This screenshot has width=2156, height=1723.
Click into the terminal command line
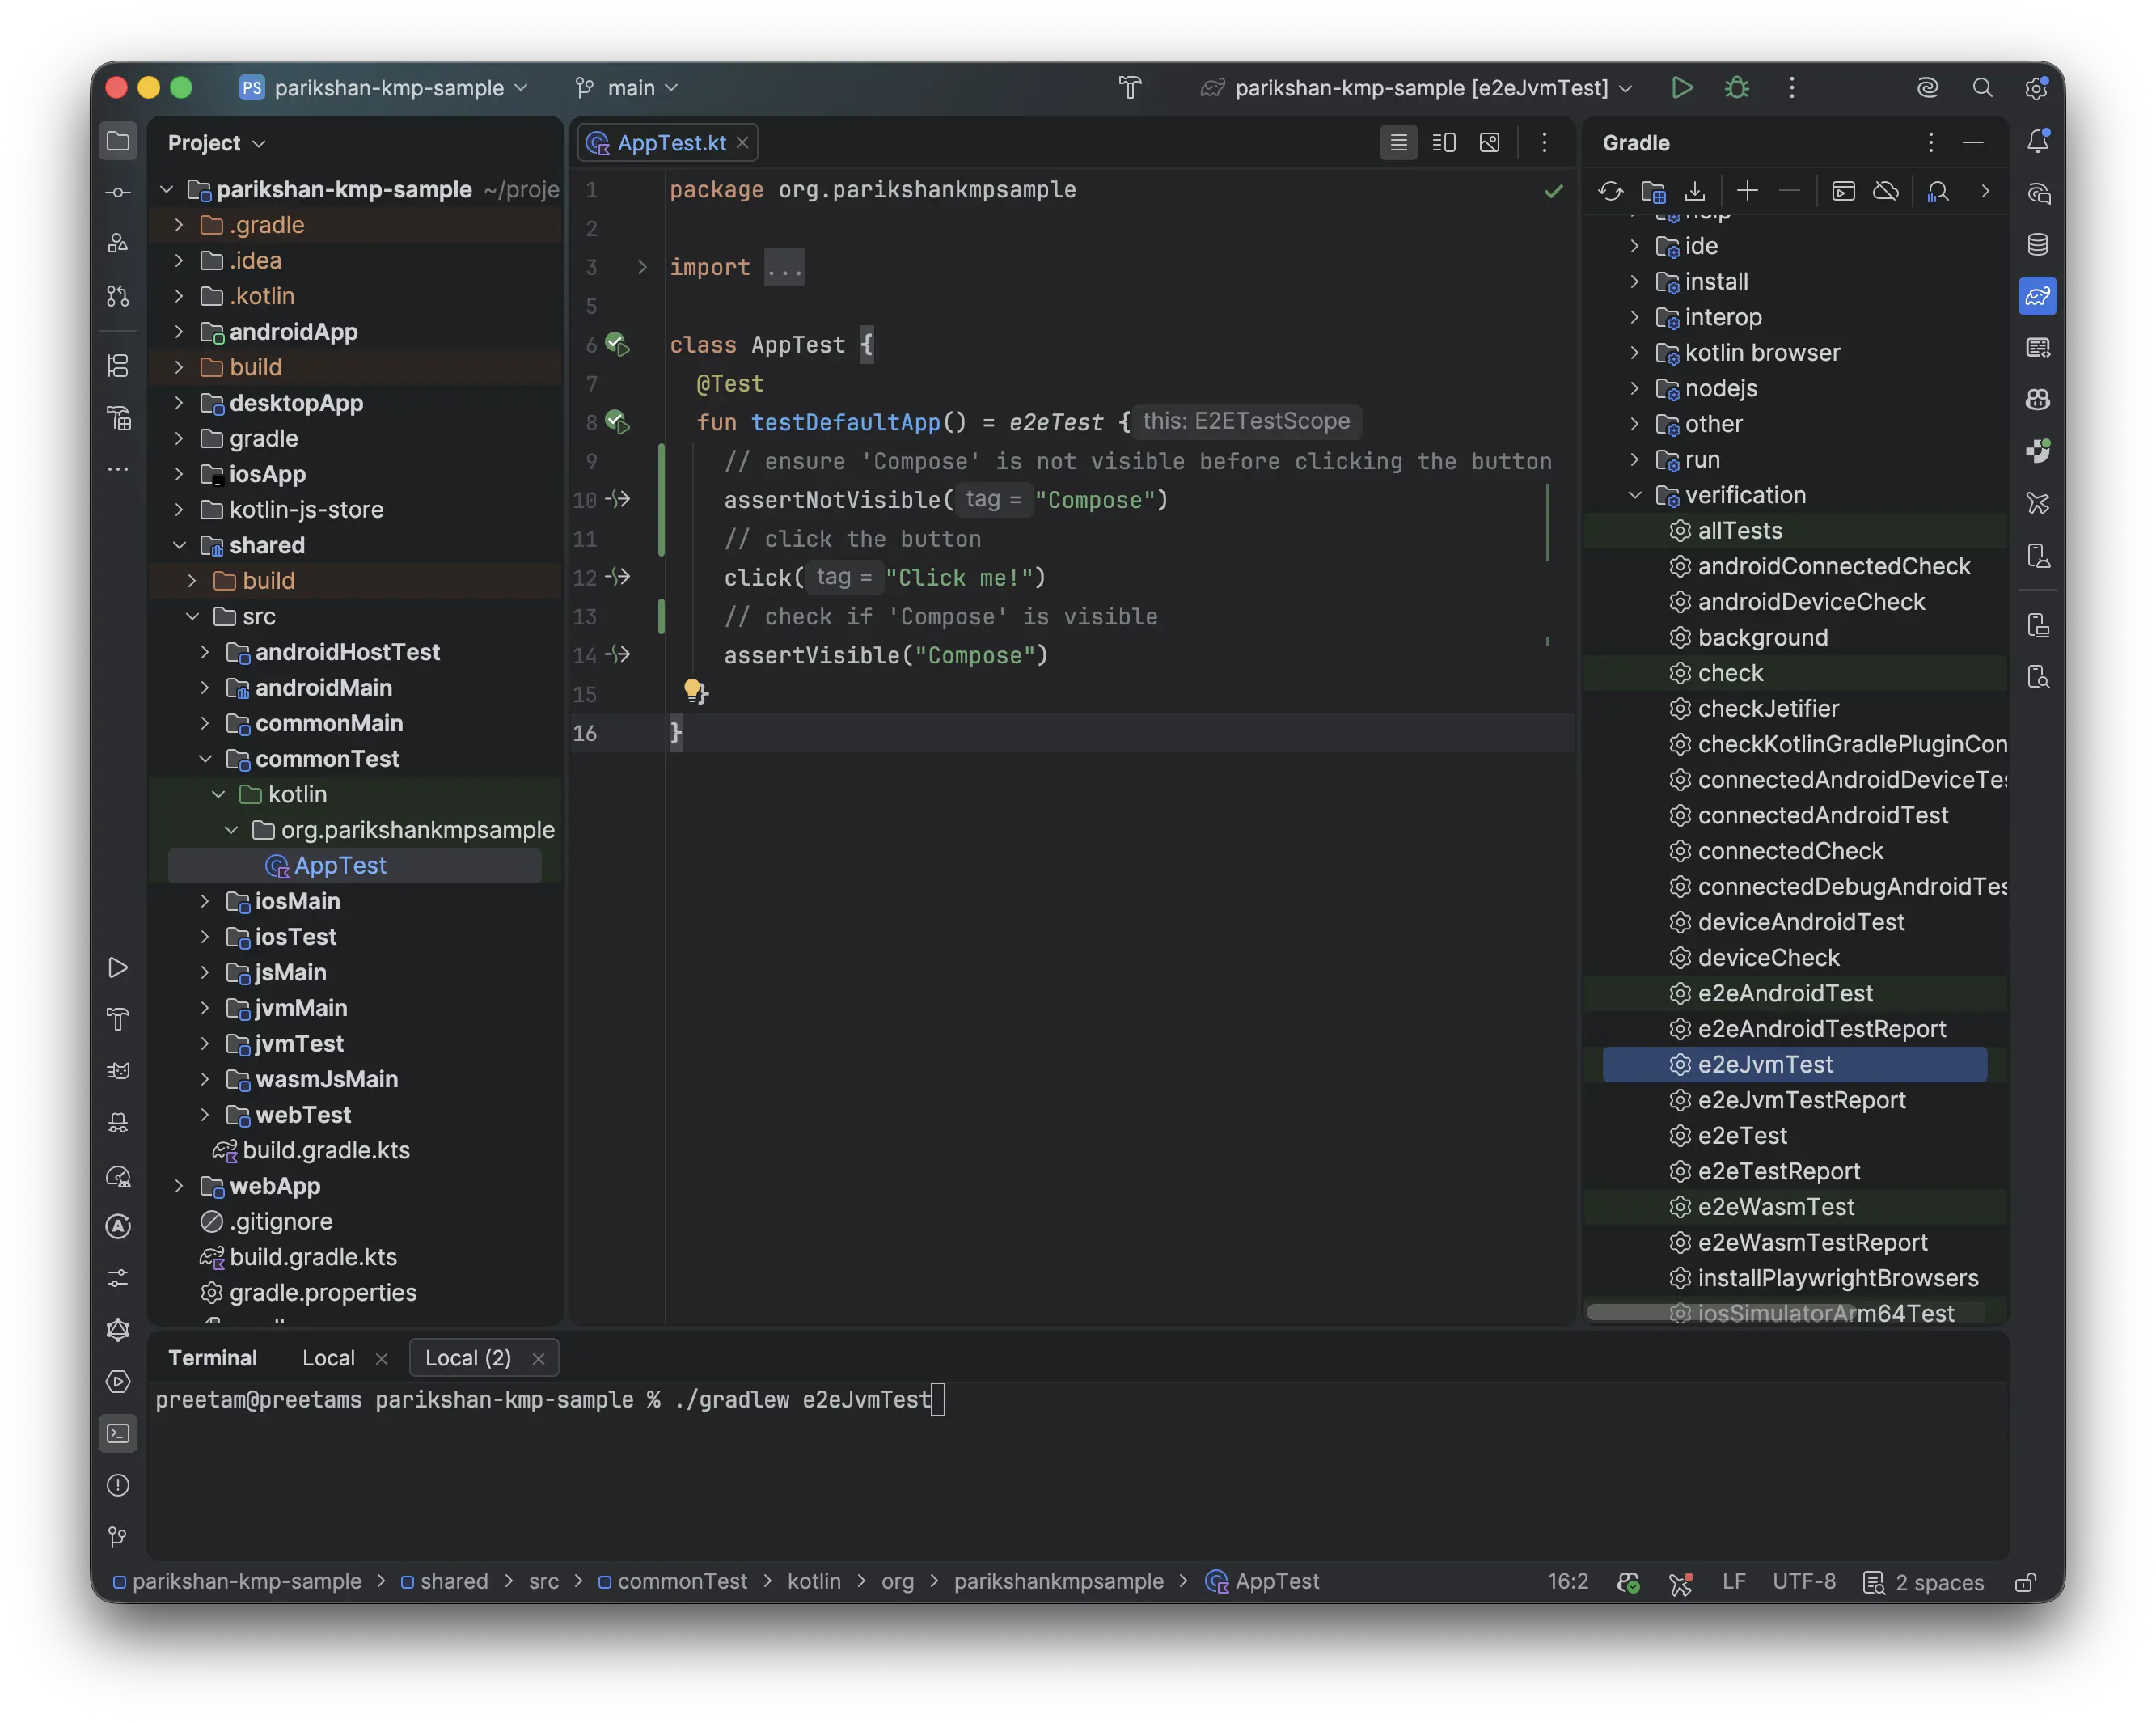coord(1076,1400)
